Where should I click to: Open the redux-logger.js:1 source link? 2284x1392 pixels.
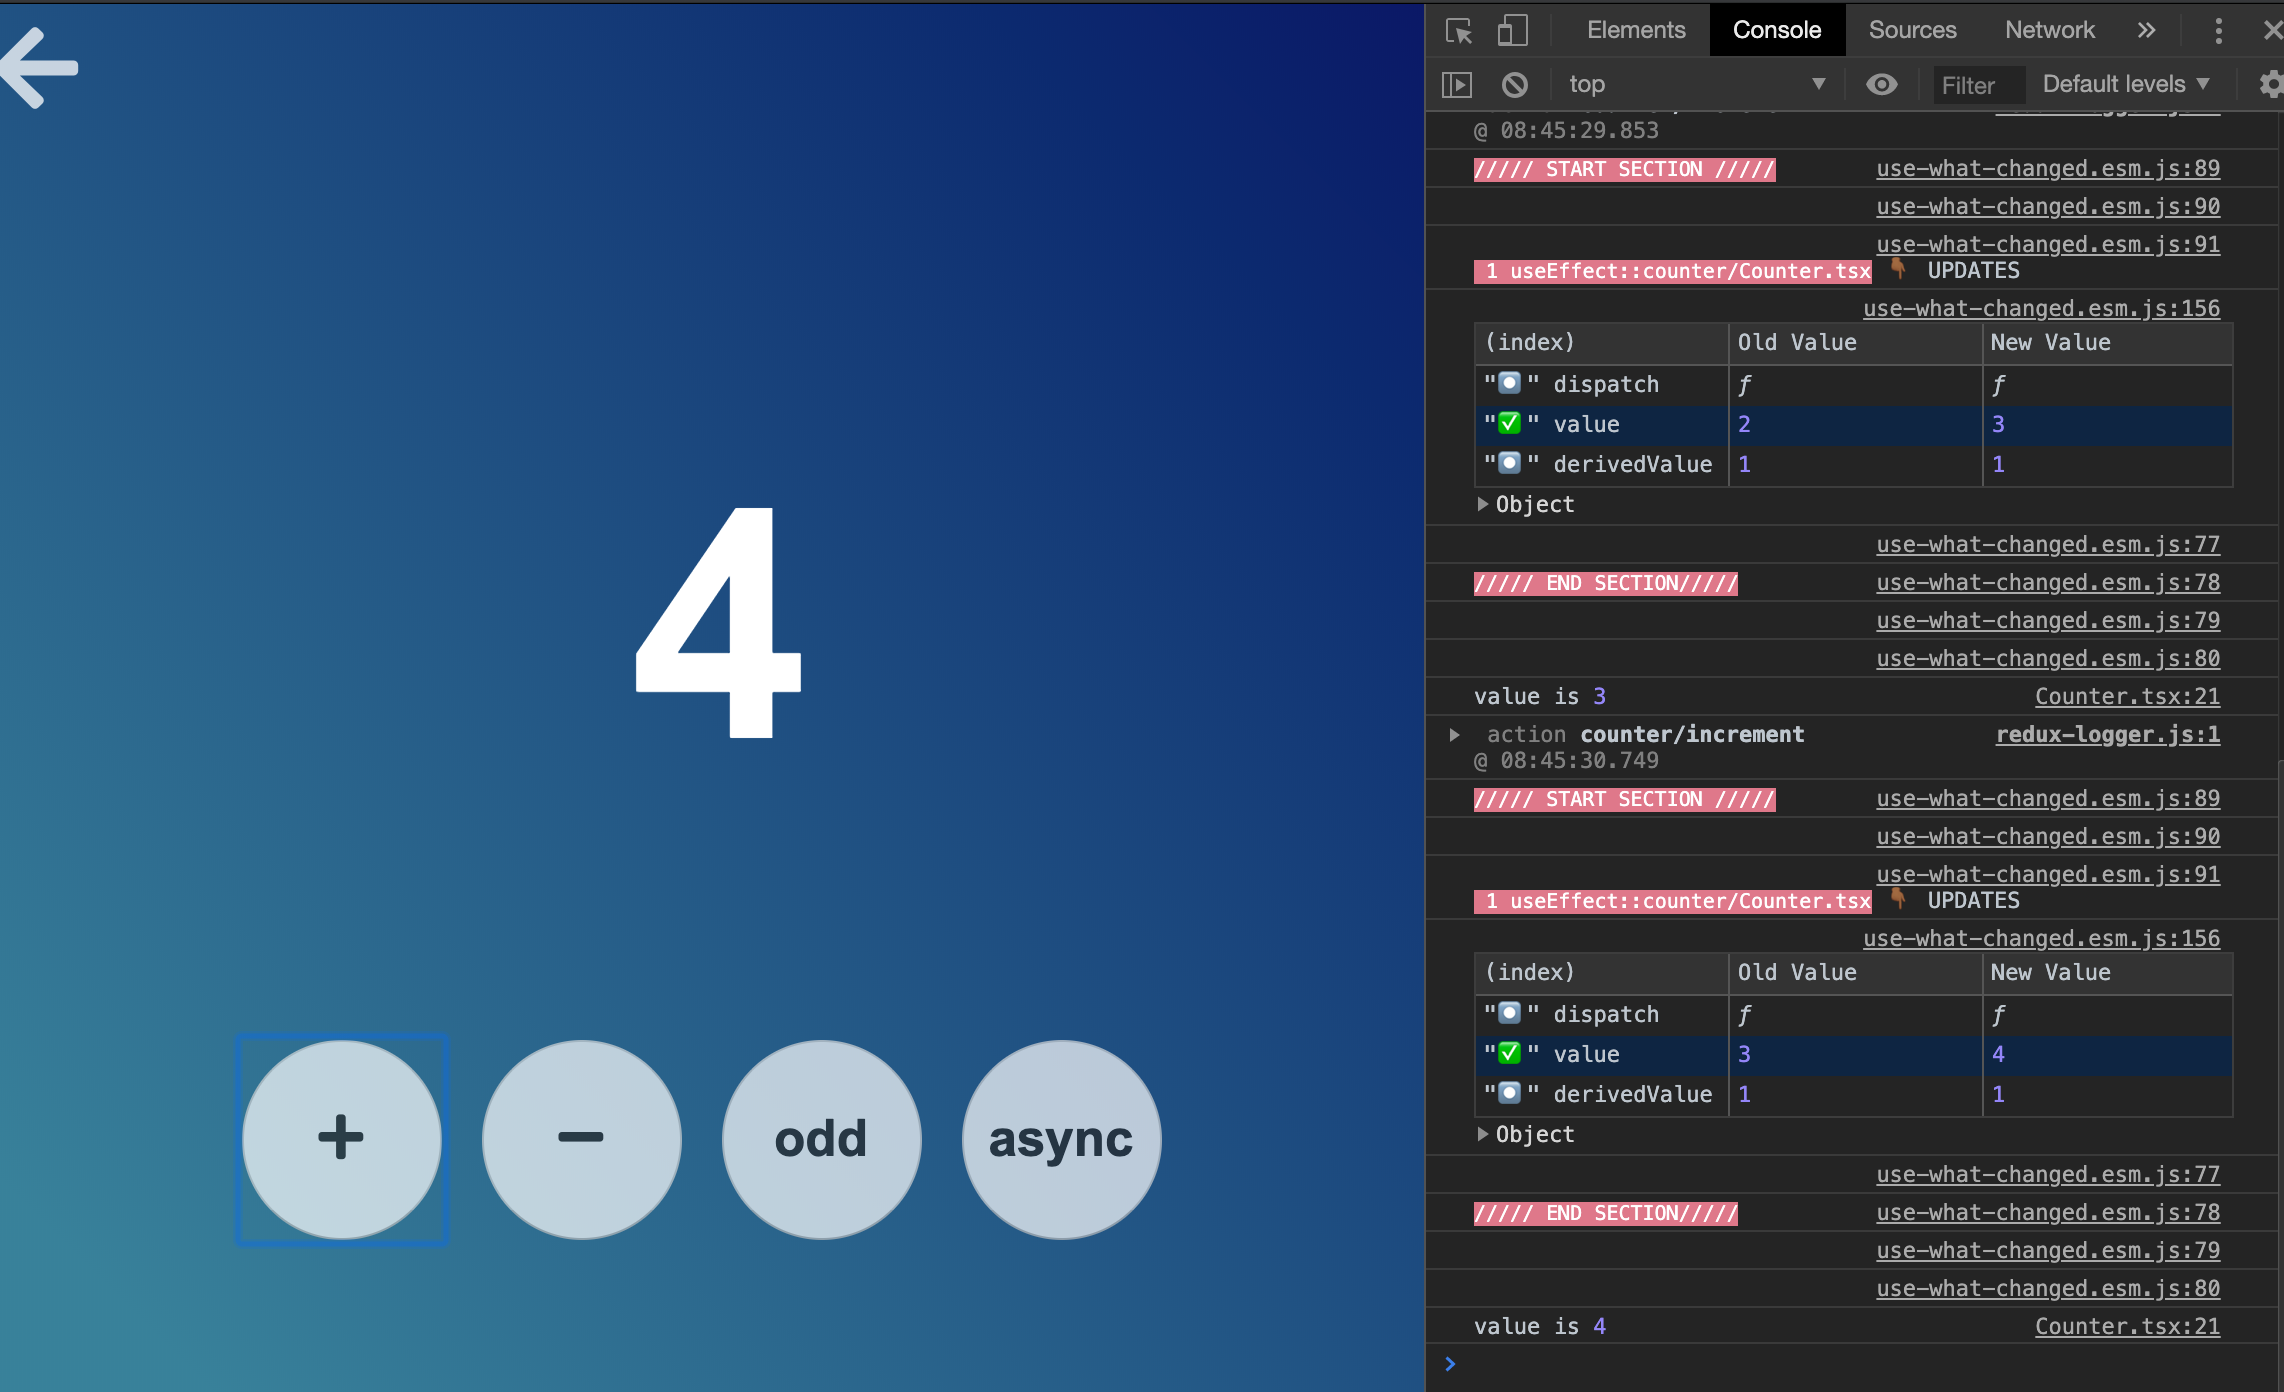[x=2107, y=735]
